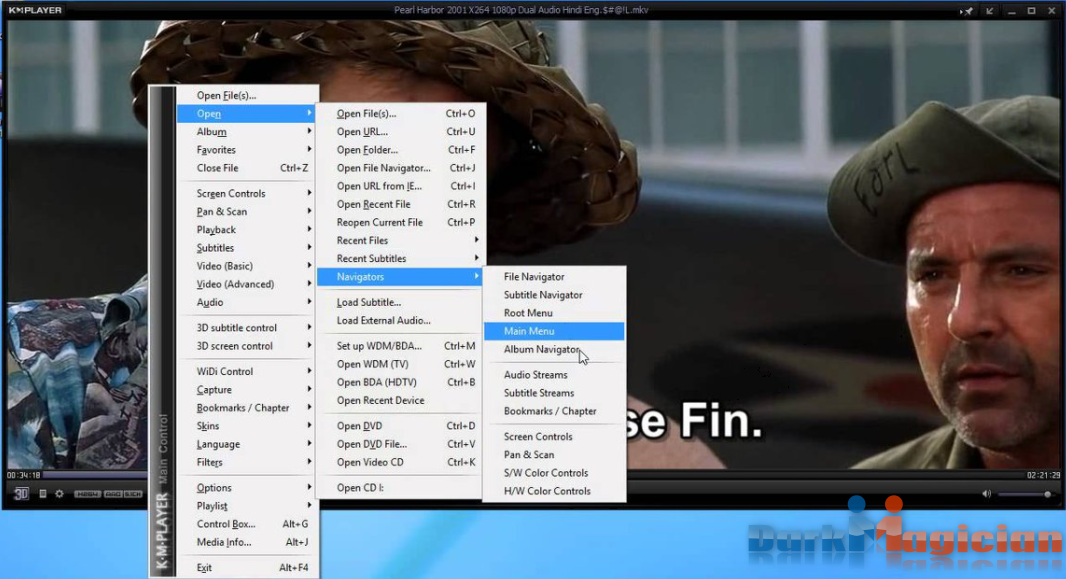Open the control box gear icon
Image resolution: width=1066 pixels, height=579 pixels.
tap(59, 494)
